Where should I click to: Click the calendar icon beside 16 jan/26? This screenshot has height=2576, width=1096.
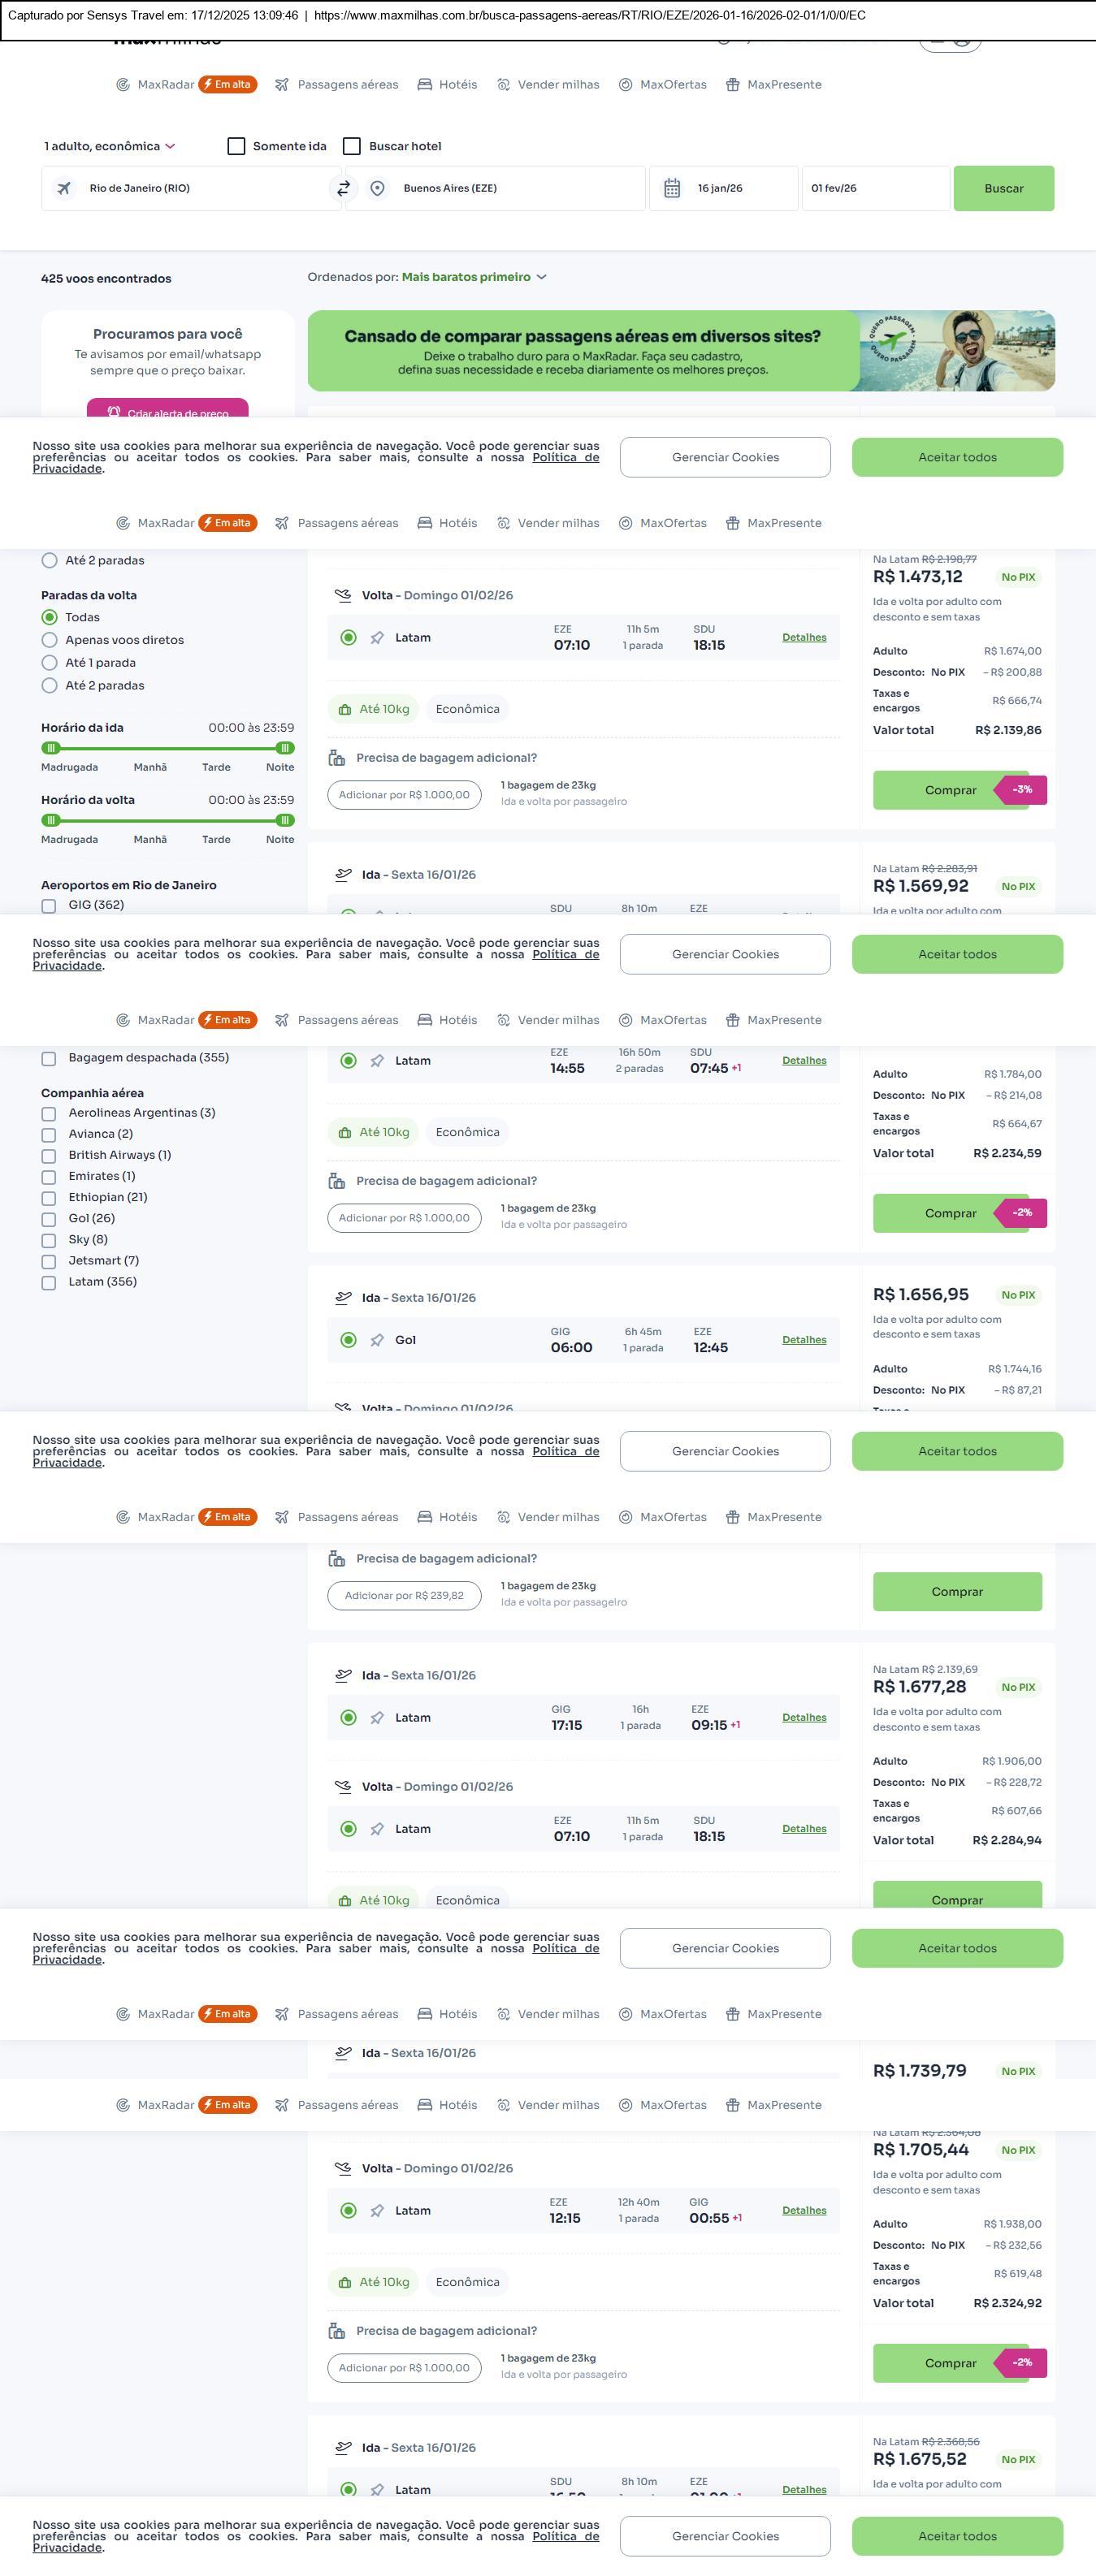tap(672, 188)
